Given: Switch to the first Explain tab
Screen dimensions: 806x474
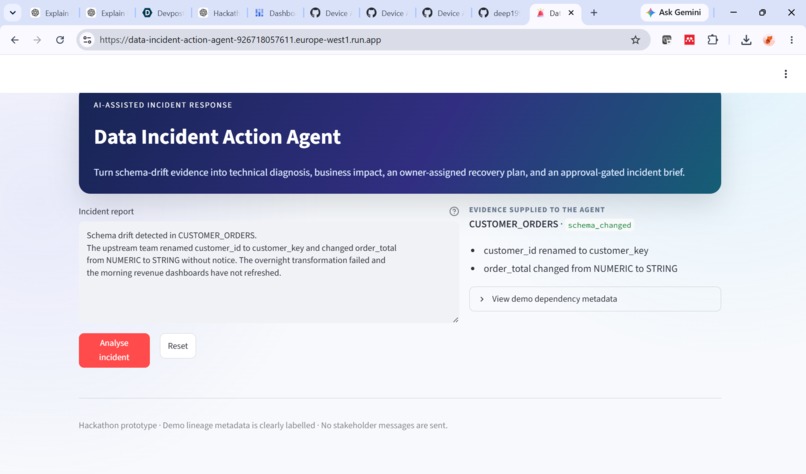Looking at the screenshot, I should [x=50, y=13].
